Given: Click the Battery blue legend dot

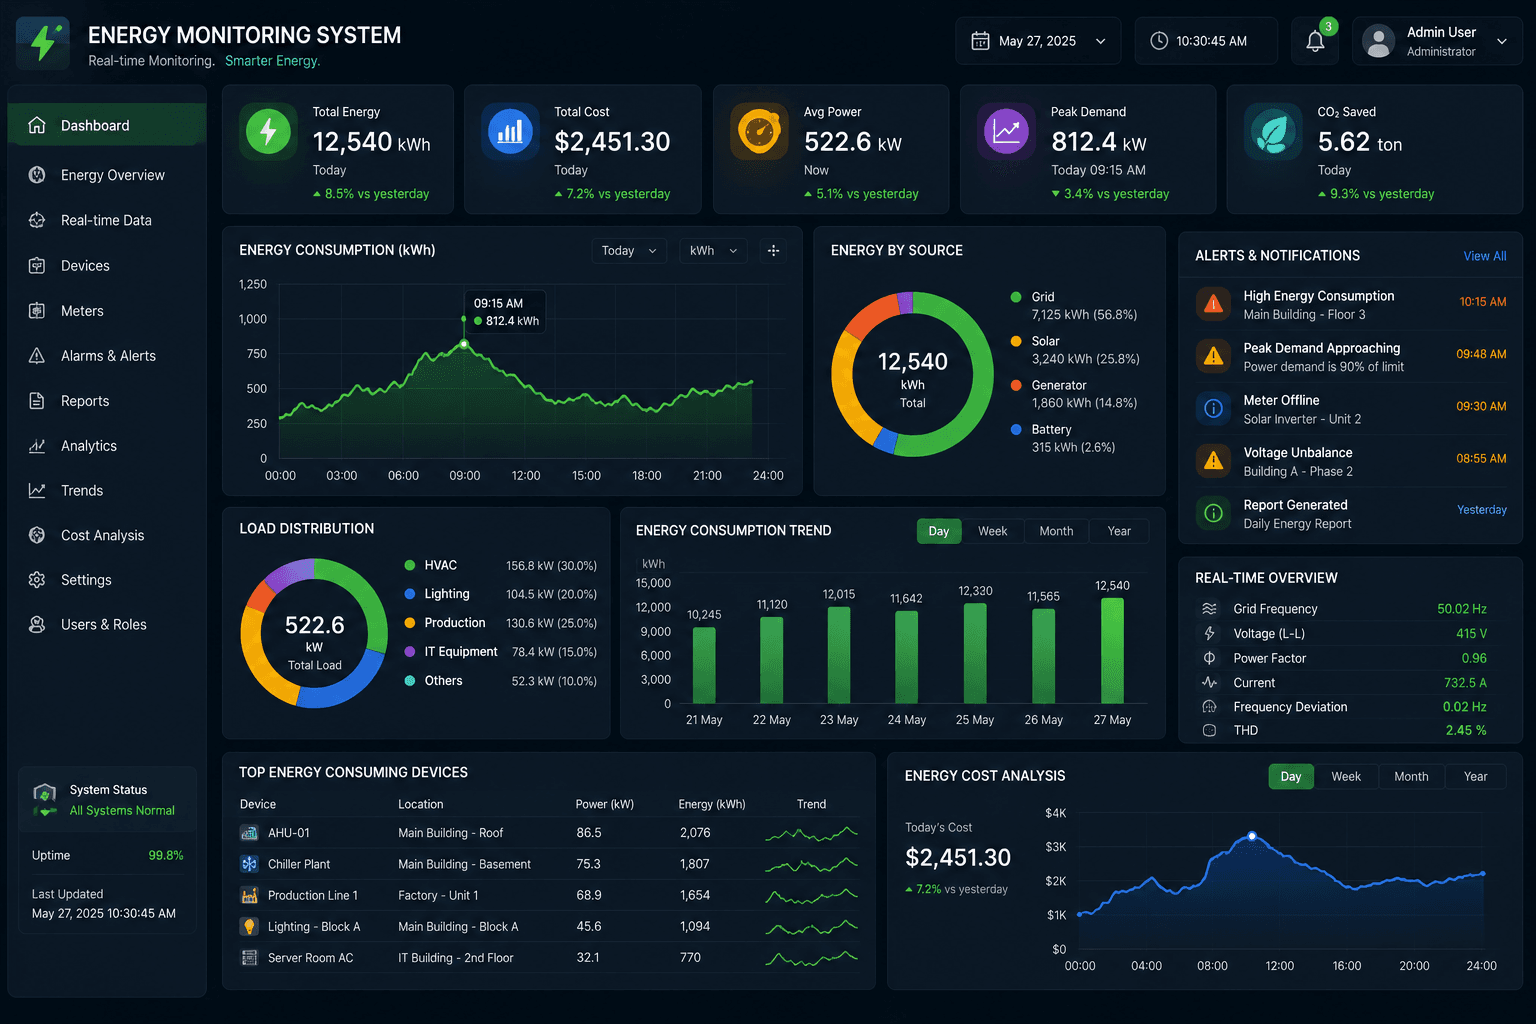Looking at the screenshot, I should click(1016, 429).
